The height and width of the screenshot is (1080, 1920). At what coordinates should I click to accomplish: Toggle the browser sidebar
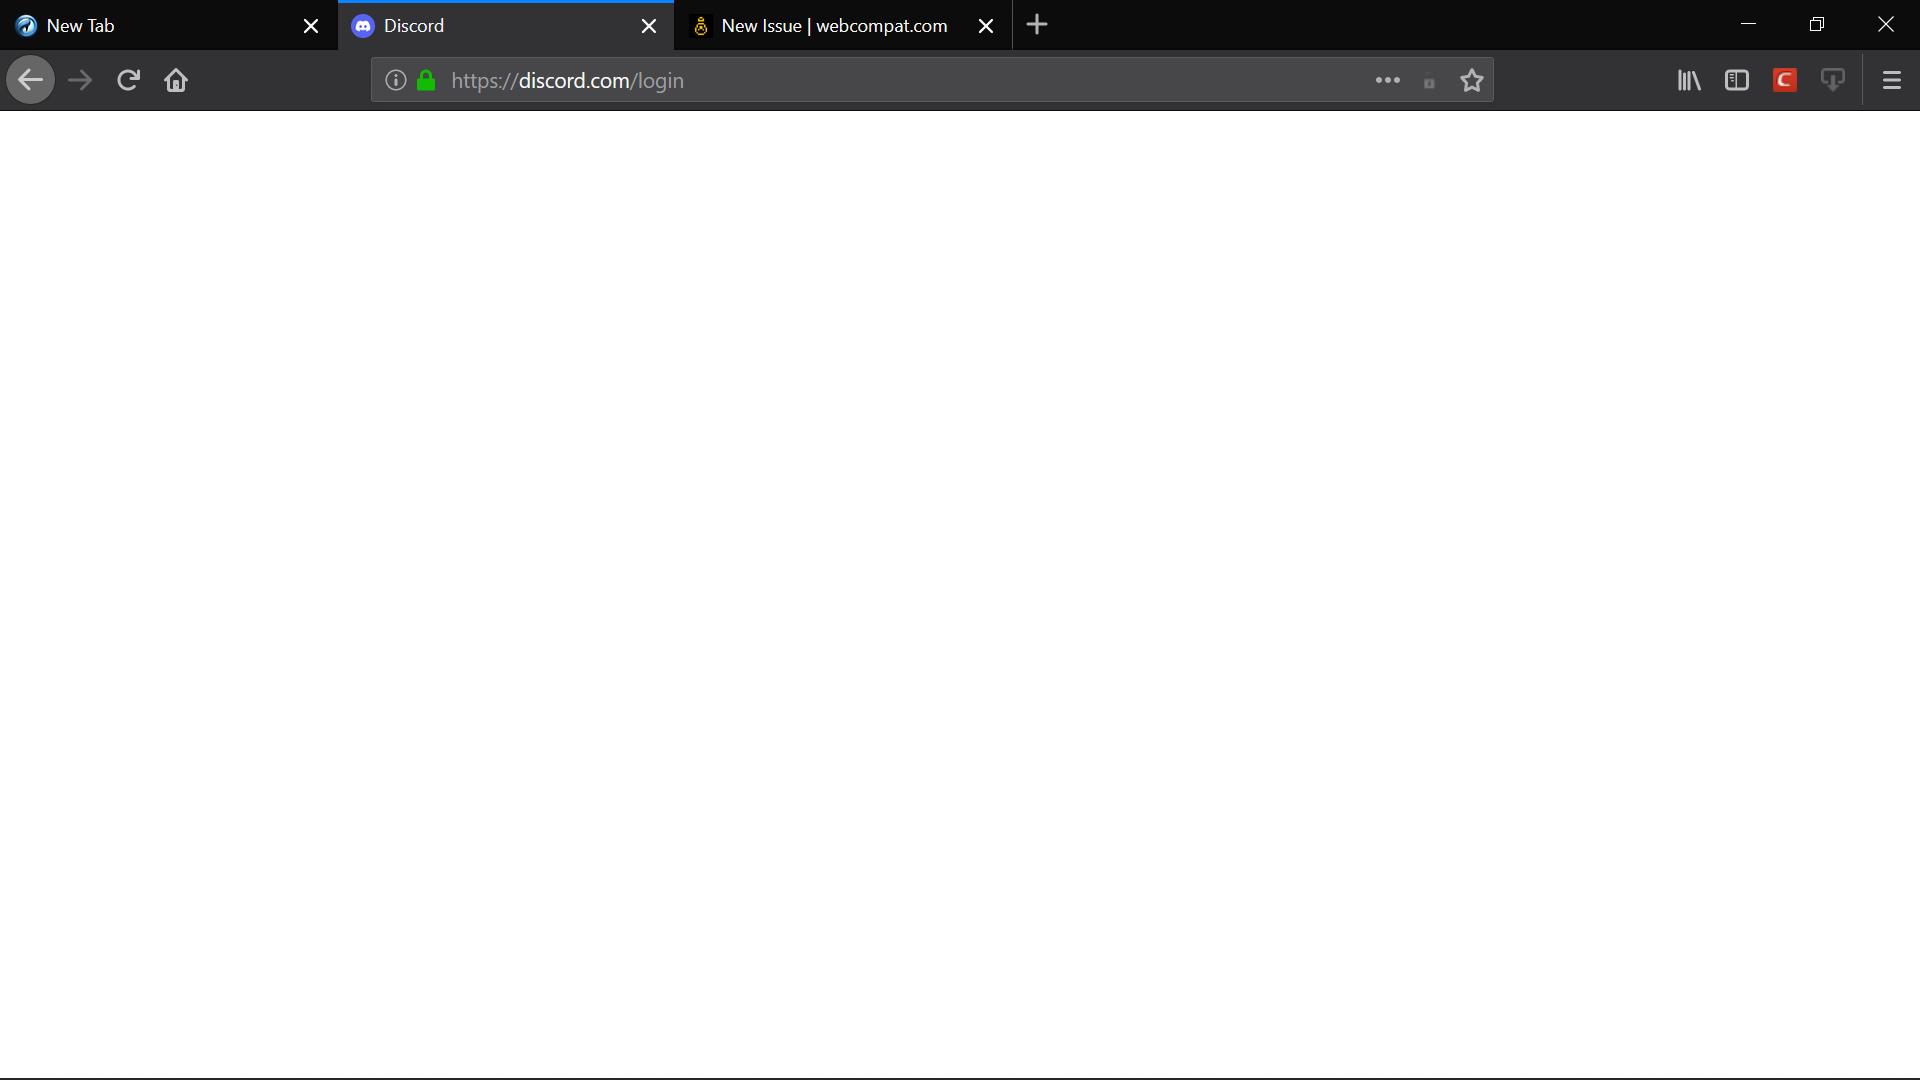pyautogui.click(x=1737, y=80)
